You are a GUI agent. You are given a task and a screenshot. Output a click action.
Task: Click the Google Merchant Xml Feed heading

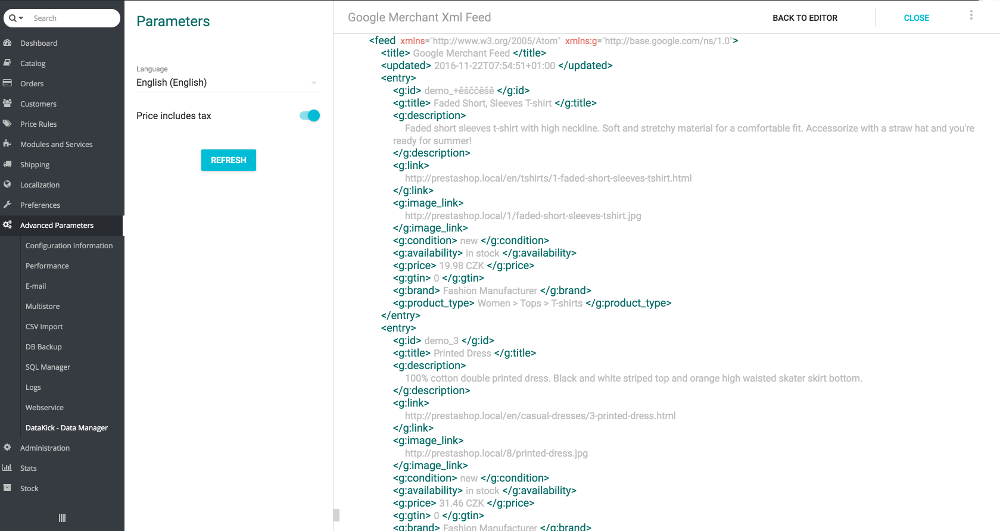tap(419, 17)
